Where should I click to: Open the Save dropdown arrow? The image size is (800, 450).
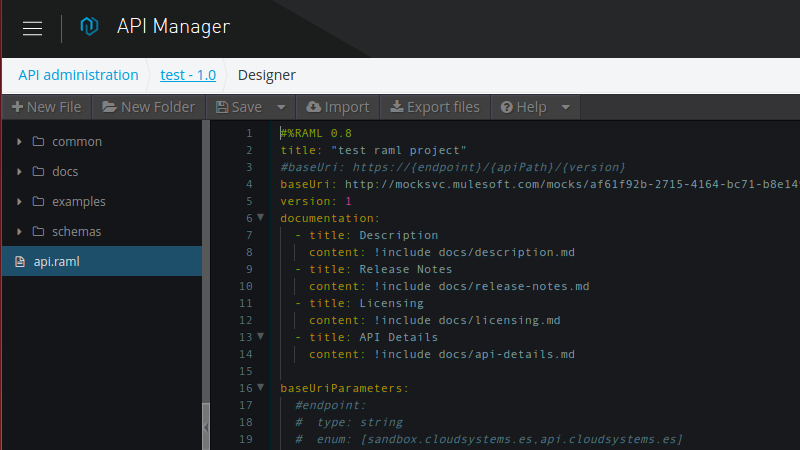coord(281,107)
